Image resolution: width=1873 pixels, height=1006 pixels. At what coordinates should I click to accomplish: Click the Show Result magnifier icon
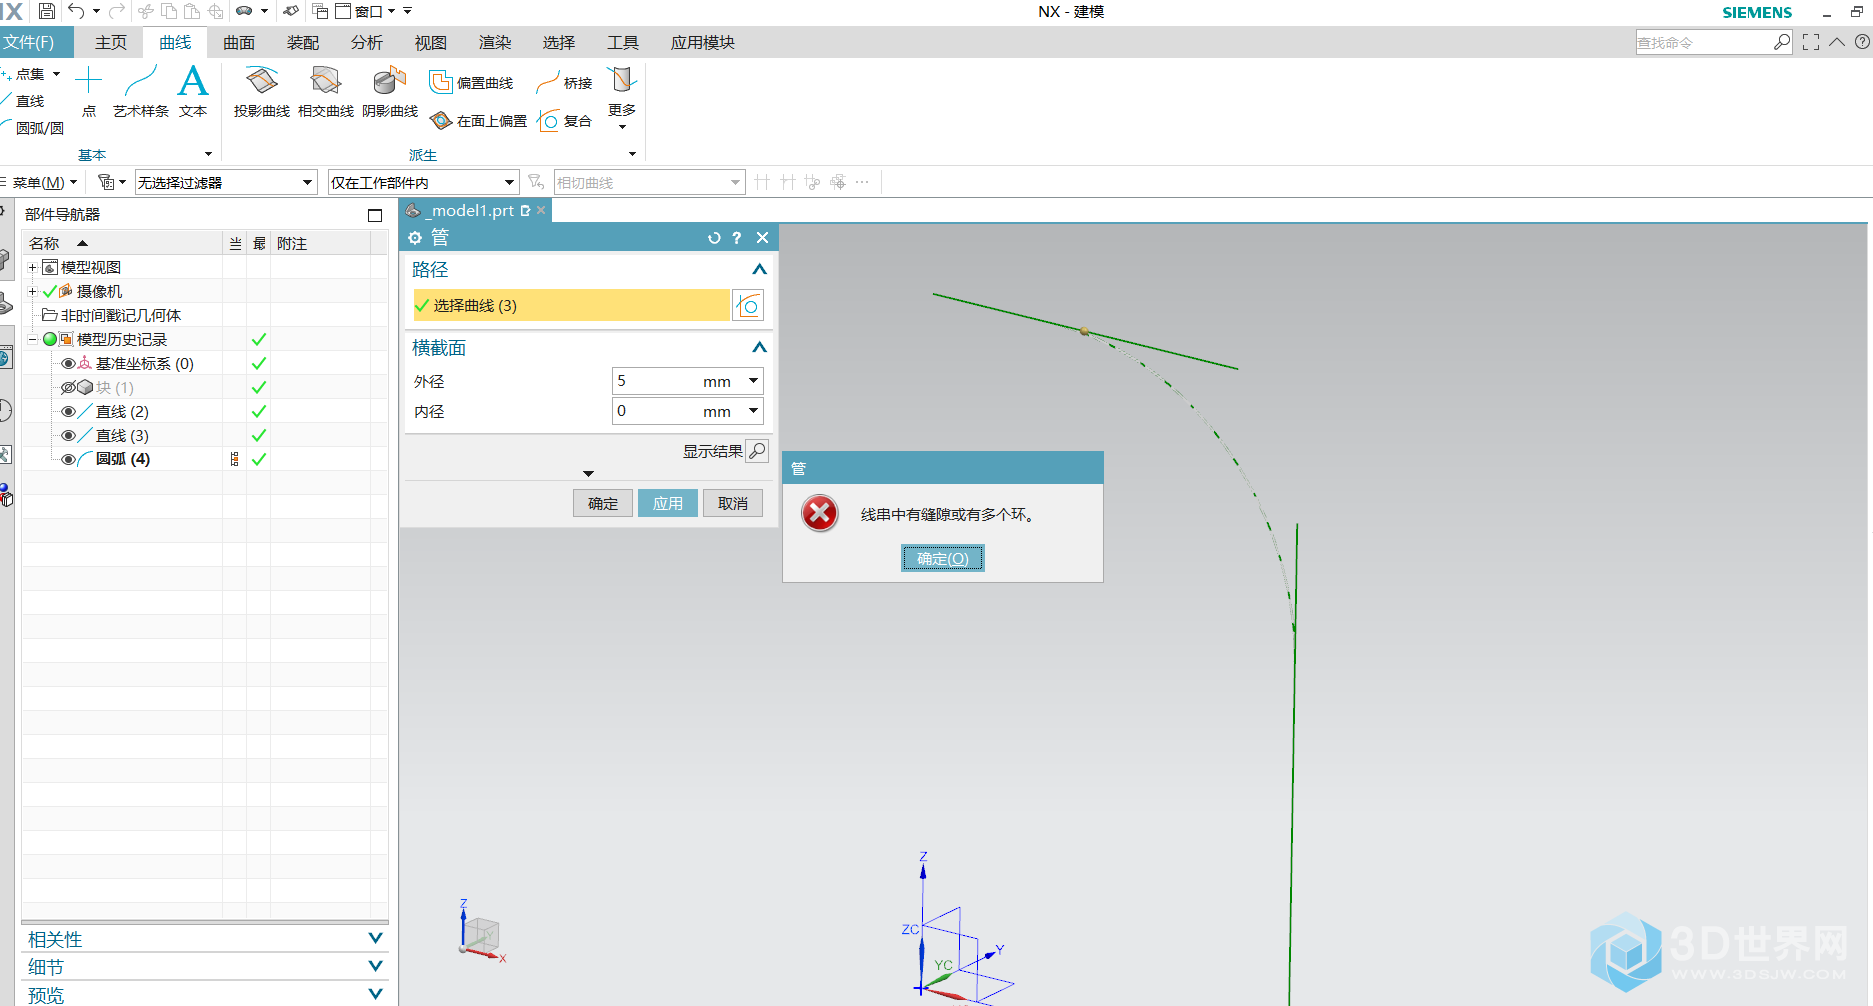point(758,451)
